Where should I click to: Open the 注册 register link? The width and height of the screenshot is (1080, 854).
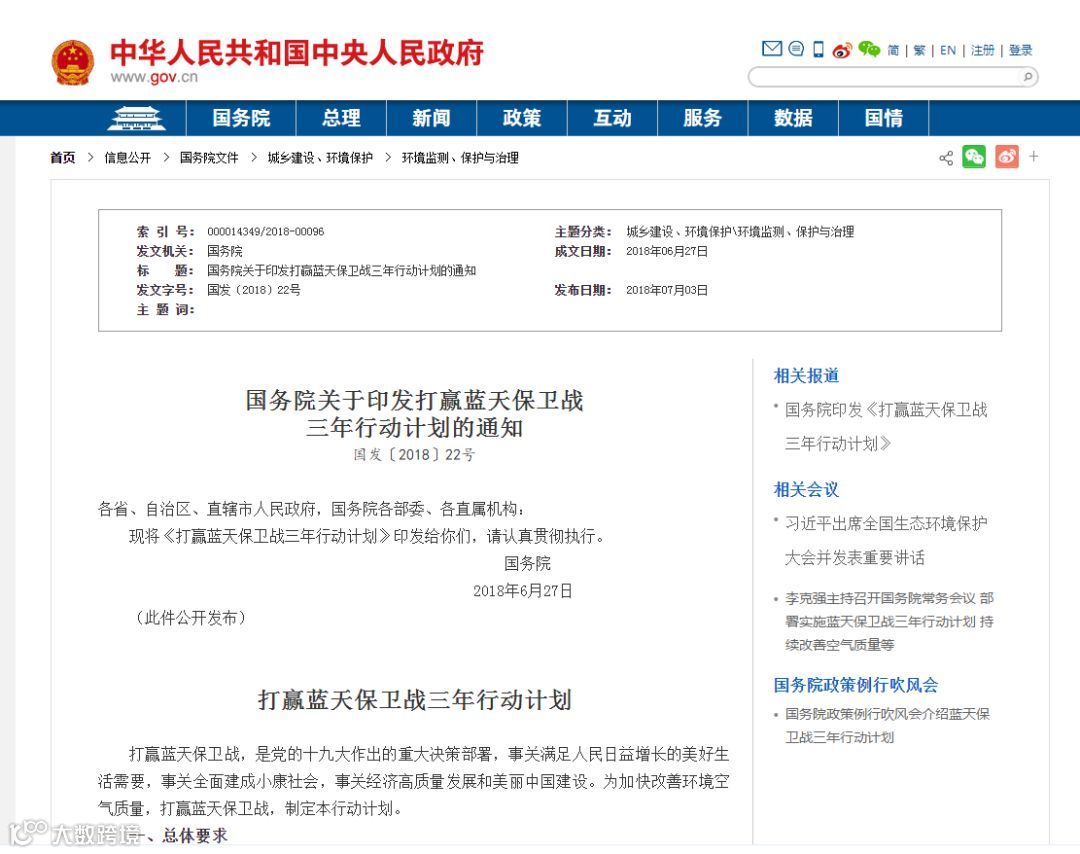982,50
